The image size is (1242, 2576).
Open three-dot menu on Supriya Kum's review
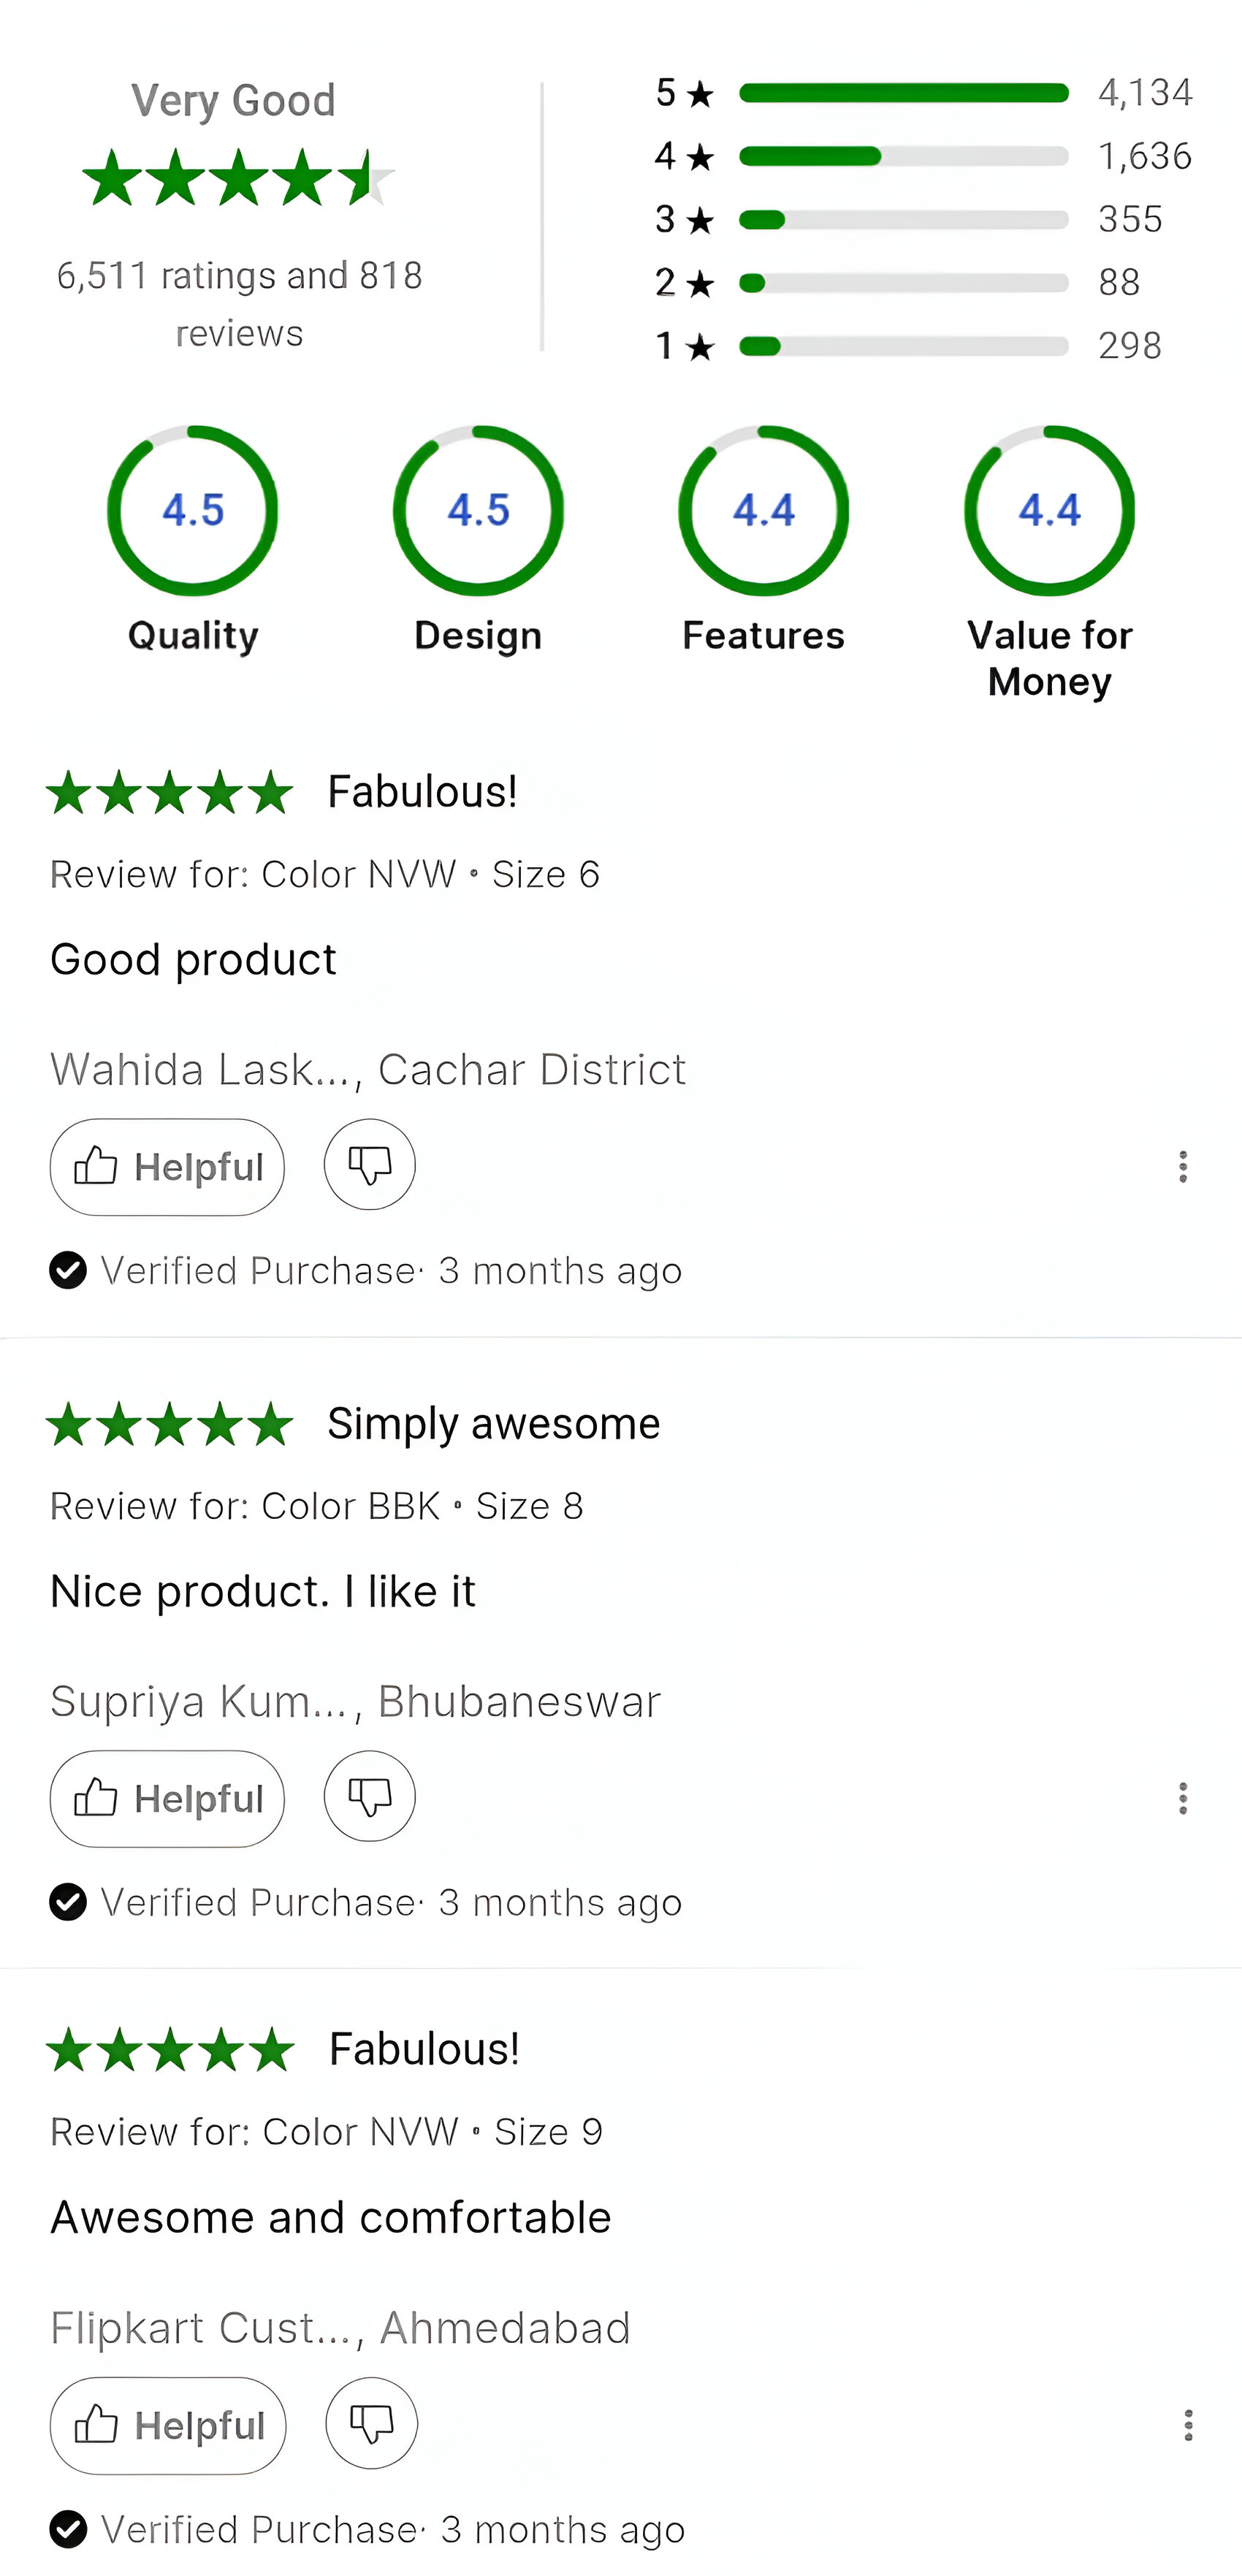[x=1183, y=1798]
